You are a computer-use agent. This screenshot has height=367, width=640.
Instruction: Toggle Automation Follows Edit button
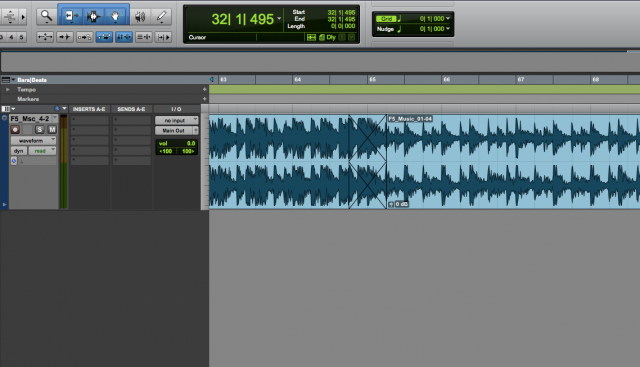pos(104,37)
